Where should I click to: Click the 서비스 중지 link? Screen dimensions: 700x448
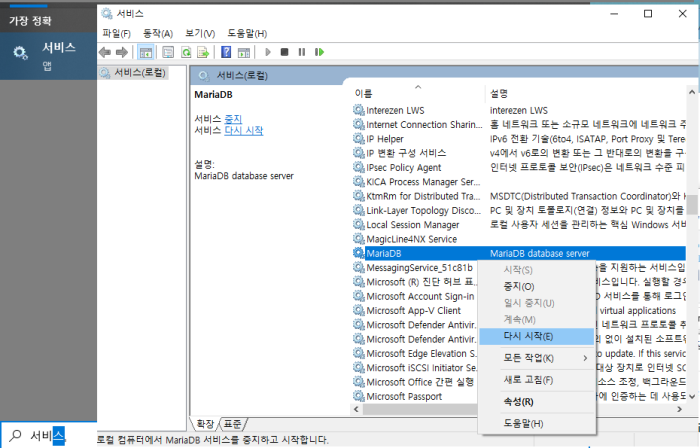[x=233, y=119]
